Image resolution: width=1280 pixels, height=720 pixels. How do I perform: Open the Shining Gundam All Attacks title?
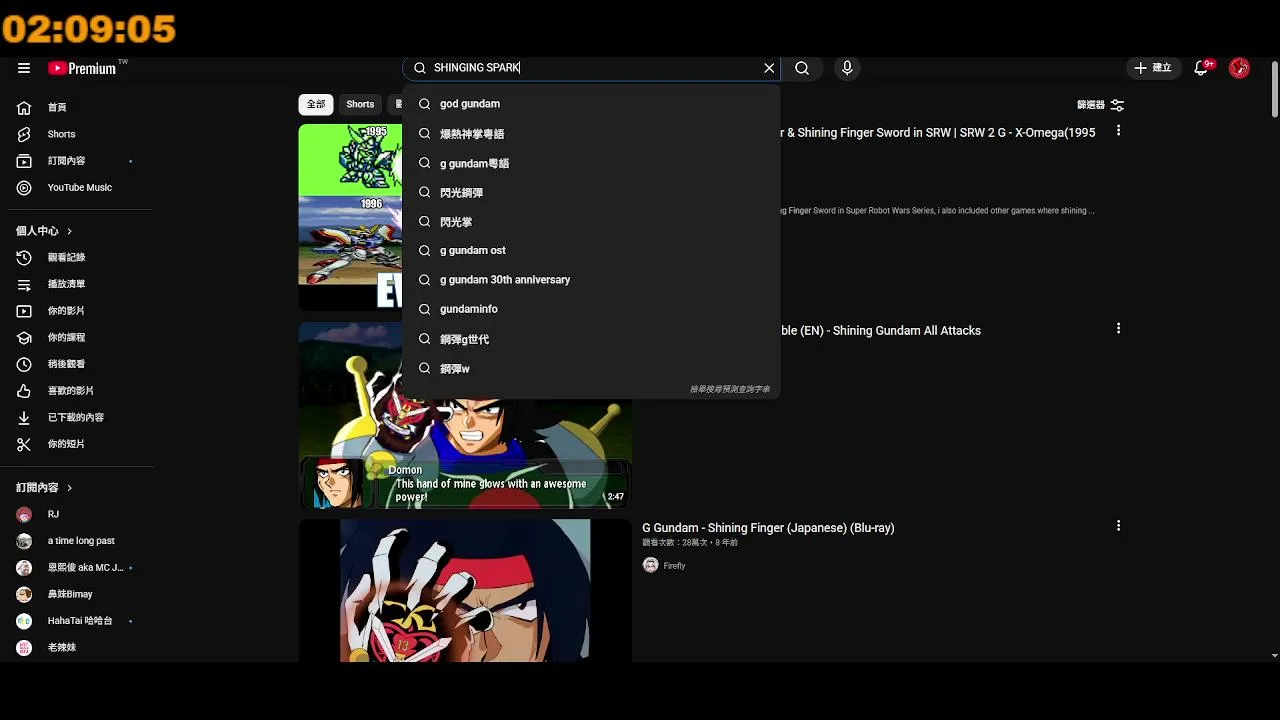(x=881, y=330)
